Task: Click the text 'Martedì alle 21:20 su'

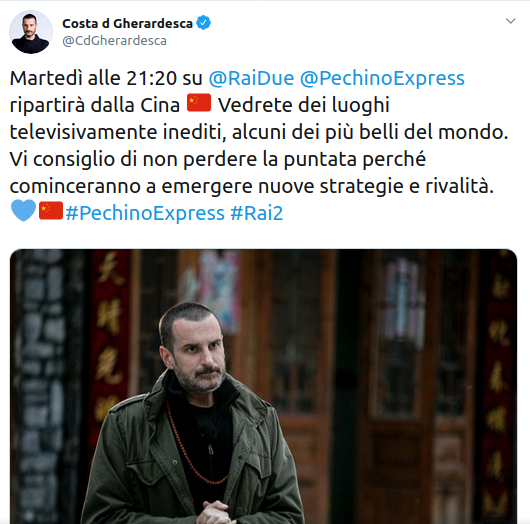Action: (106, 78)
